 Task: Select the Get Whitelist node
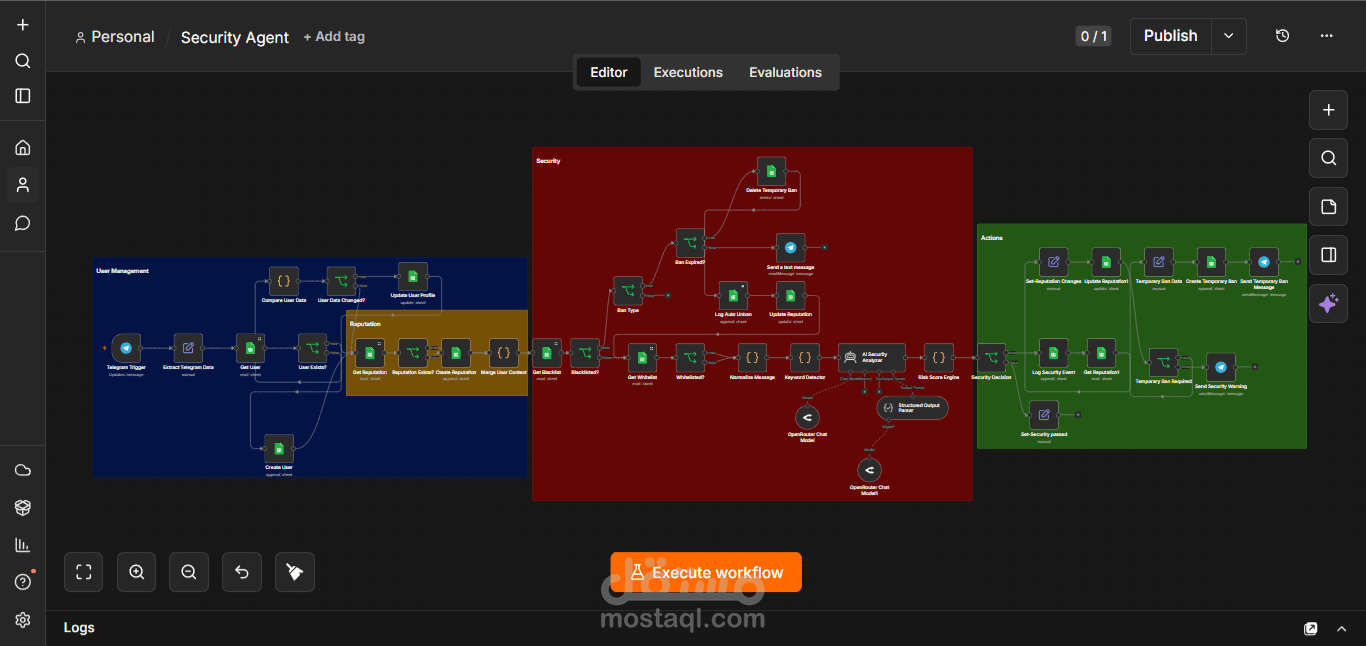pyautogui.click(x=642, y=358)
